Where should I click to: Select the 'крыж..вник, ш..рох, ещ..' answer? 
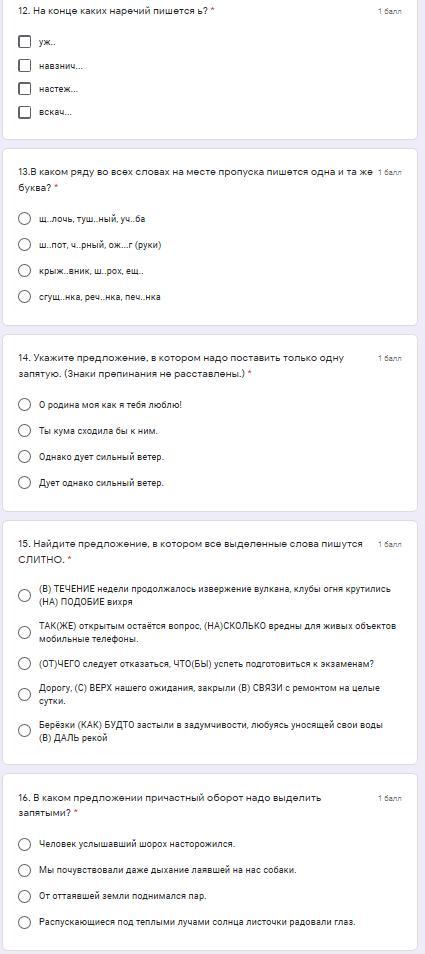click(24, 270)
